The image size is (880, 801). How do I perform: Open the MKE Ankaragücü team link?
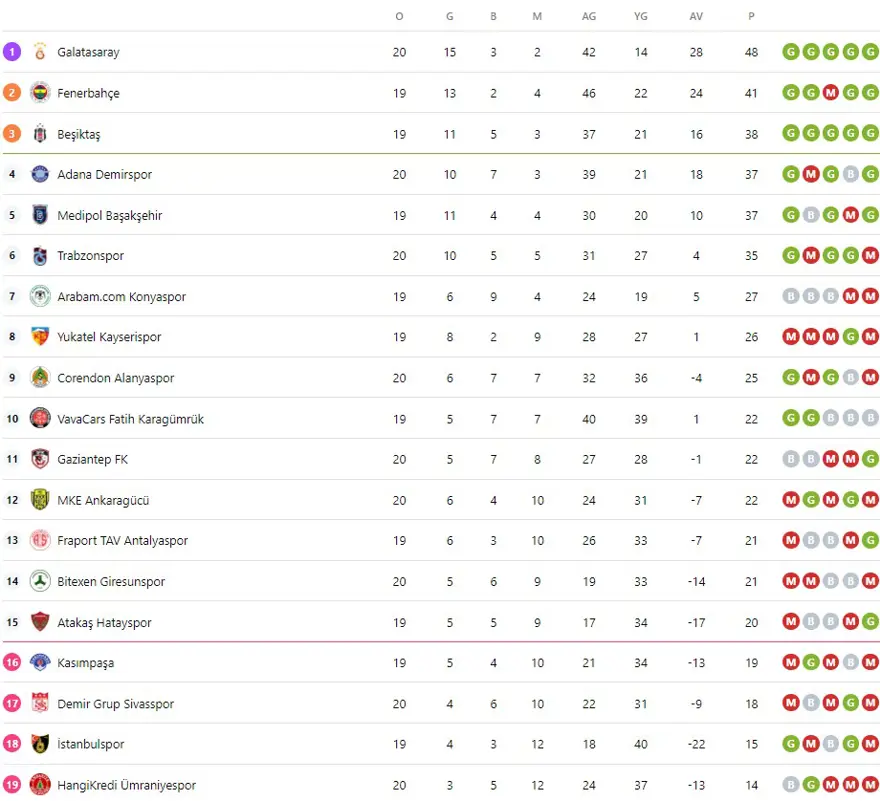tap(103, 500)
